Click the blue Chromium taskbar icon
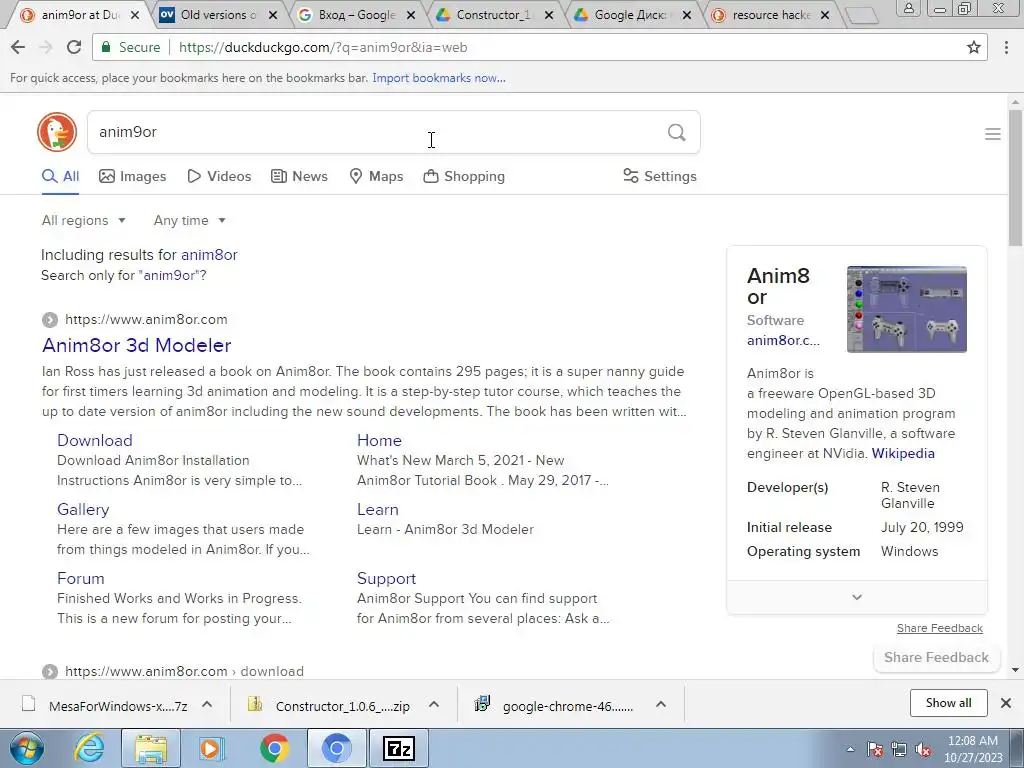1024x768 pixels. [x=336, y=748]
